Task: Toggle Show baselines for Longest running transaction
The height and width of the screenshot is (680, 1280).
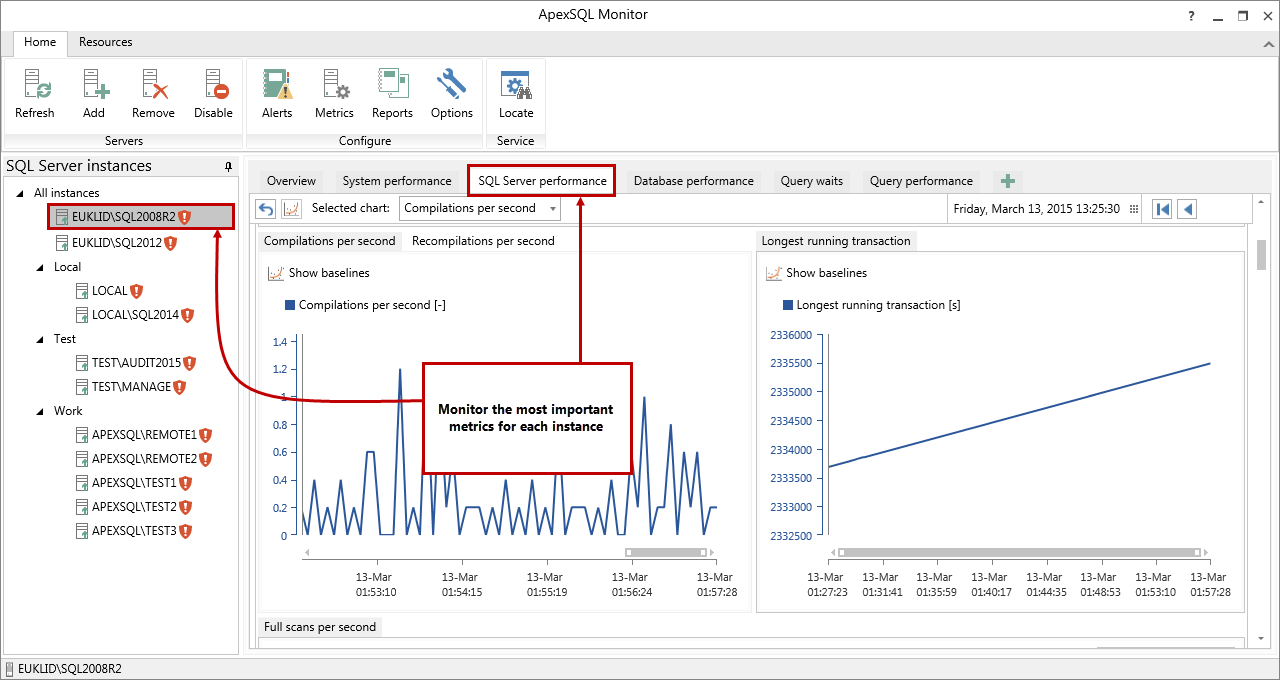Action: point(817,273)
